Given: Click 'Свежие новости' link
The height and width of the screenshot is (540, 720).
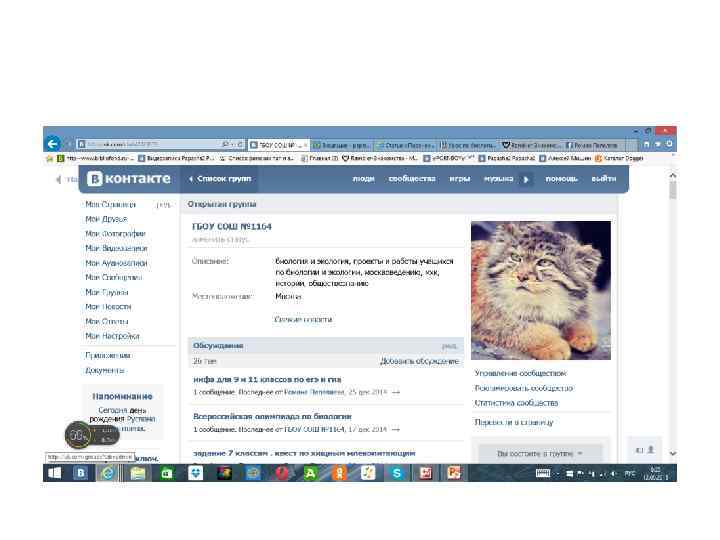Looking at the screenshot, I should point(304,319).
